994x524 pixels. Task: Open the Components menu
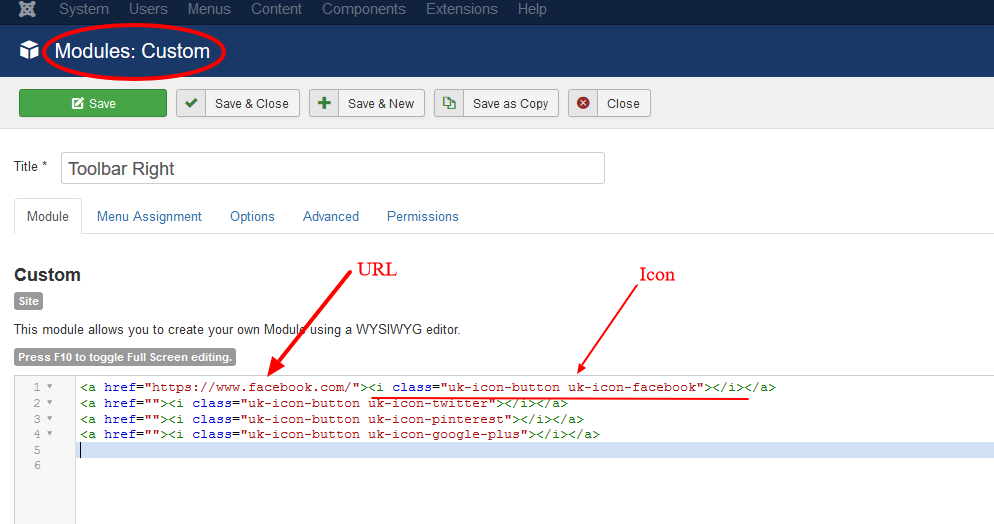click(364, 9)
